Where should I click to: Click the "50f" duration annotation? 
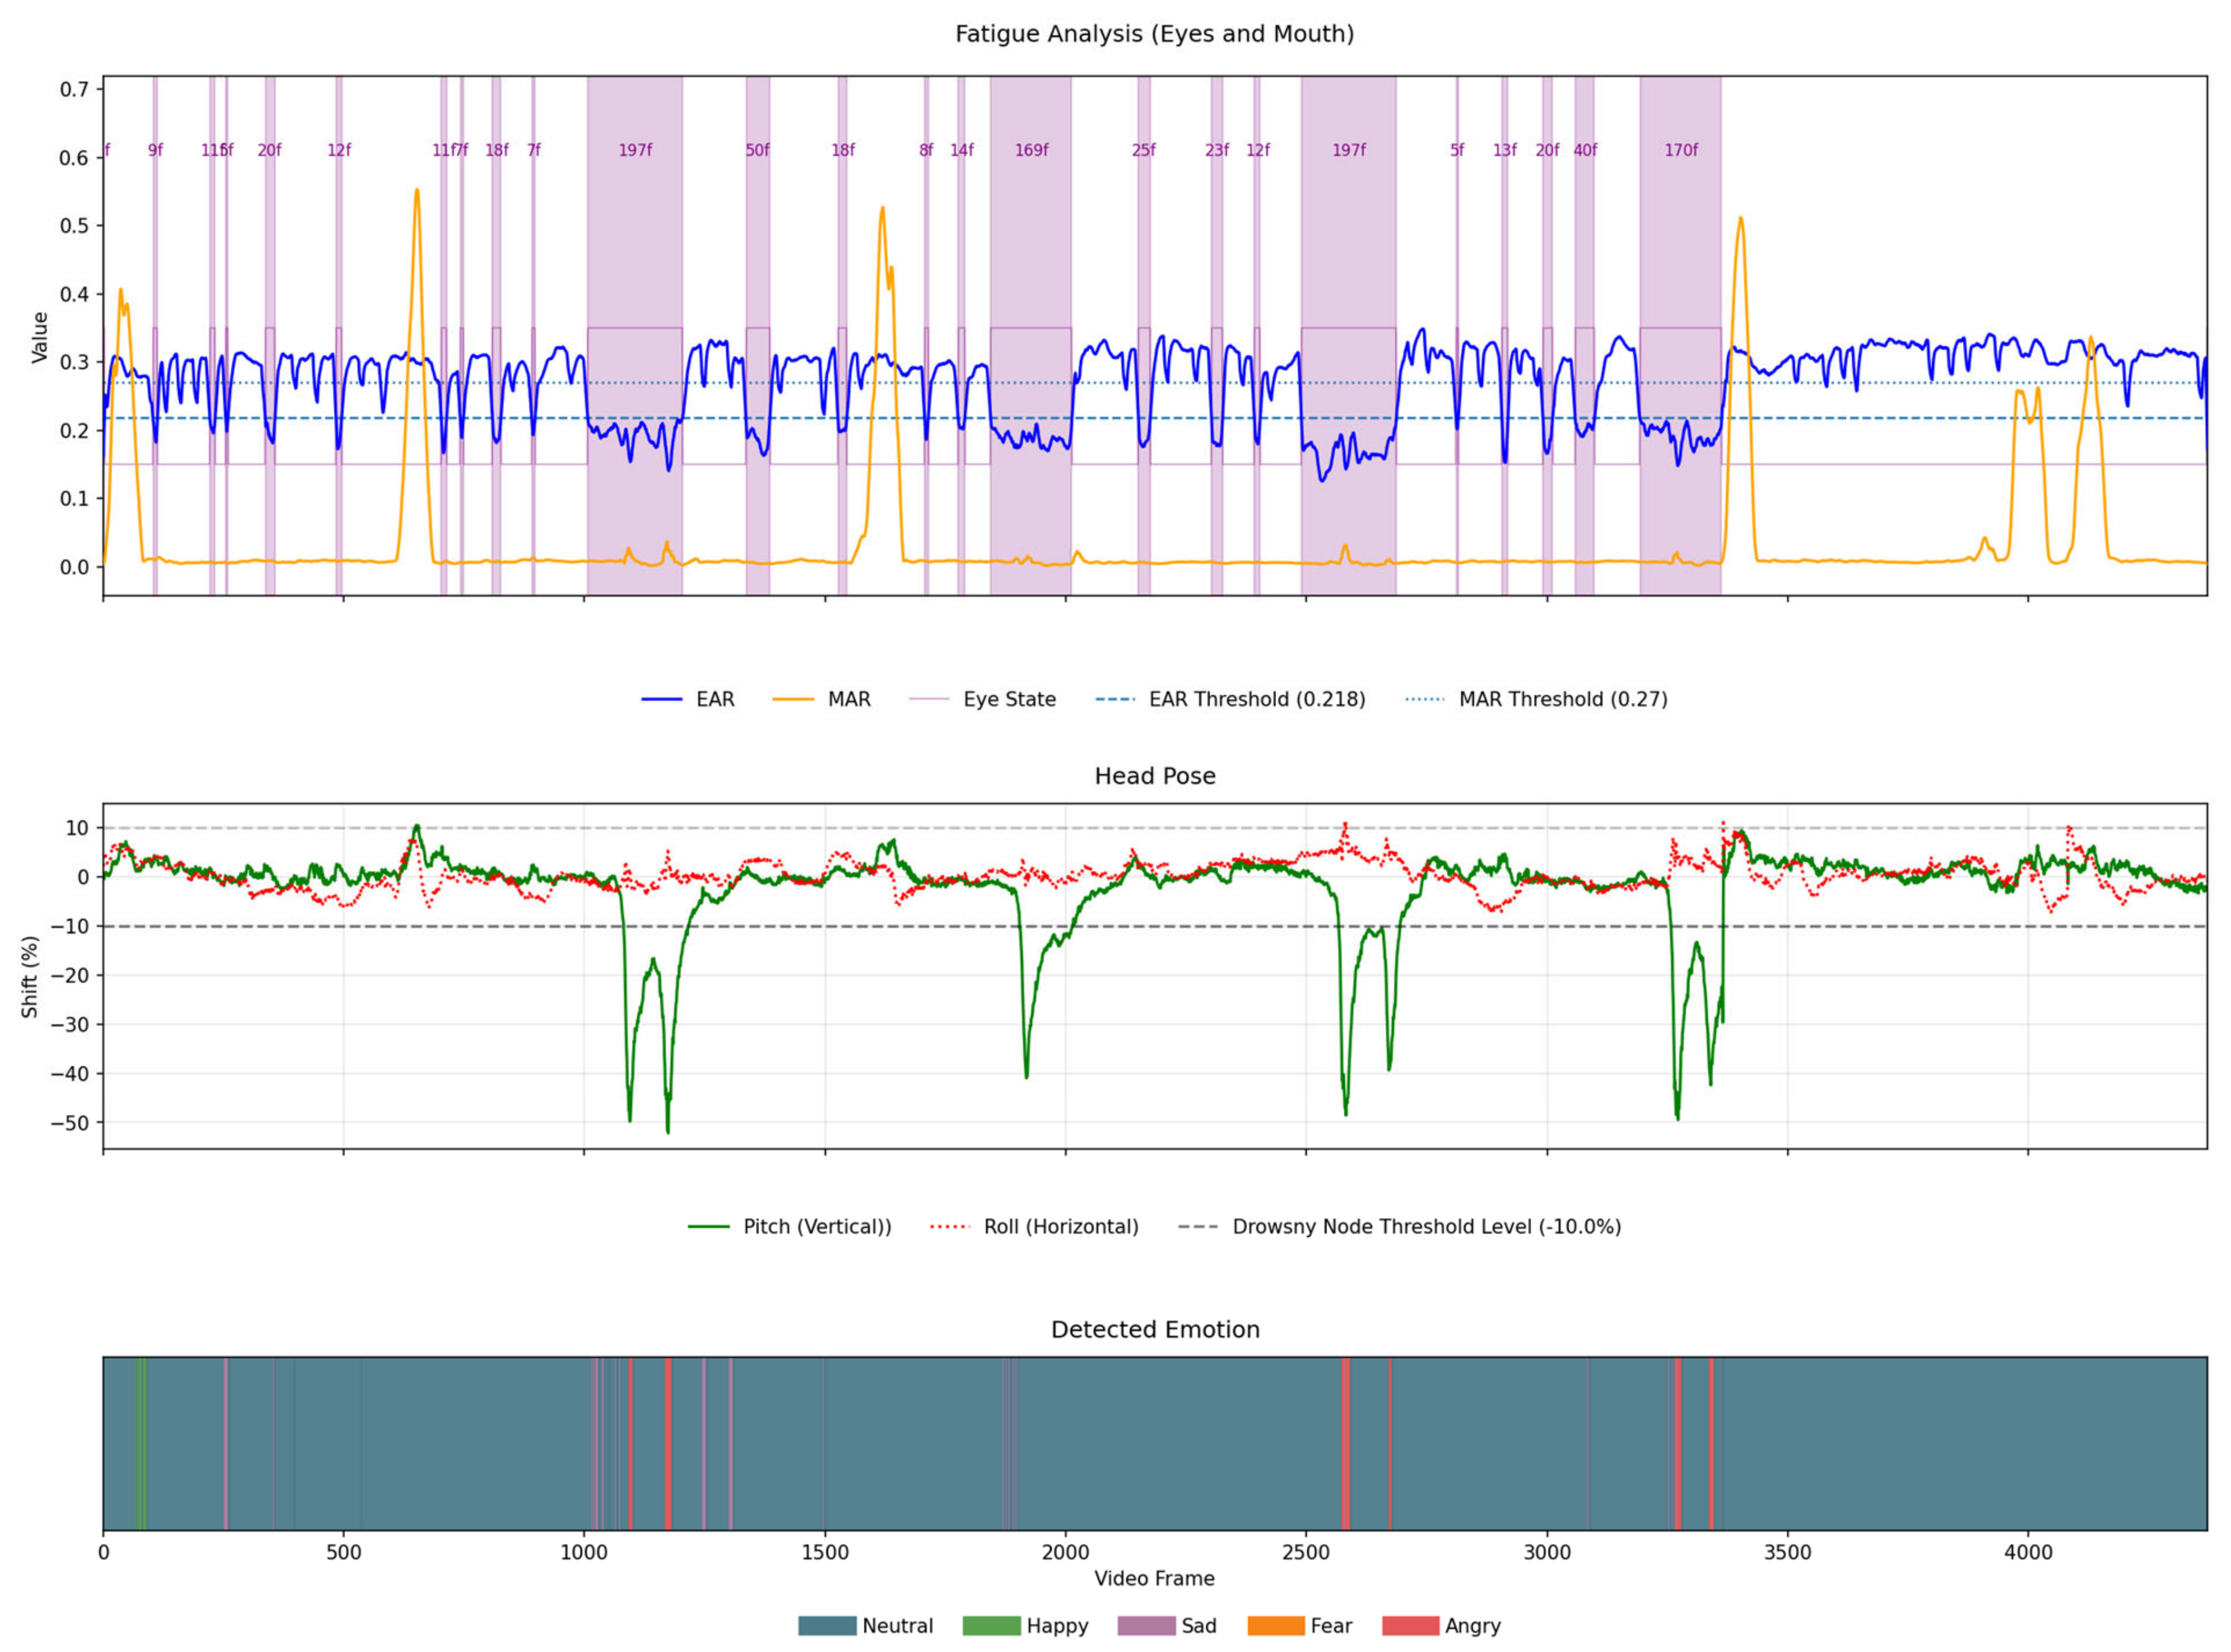(757, 150)
